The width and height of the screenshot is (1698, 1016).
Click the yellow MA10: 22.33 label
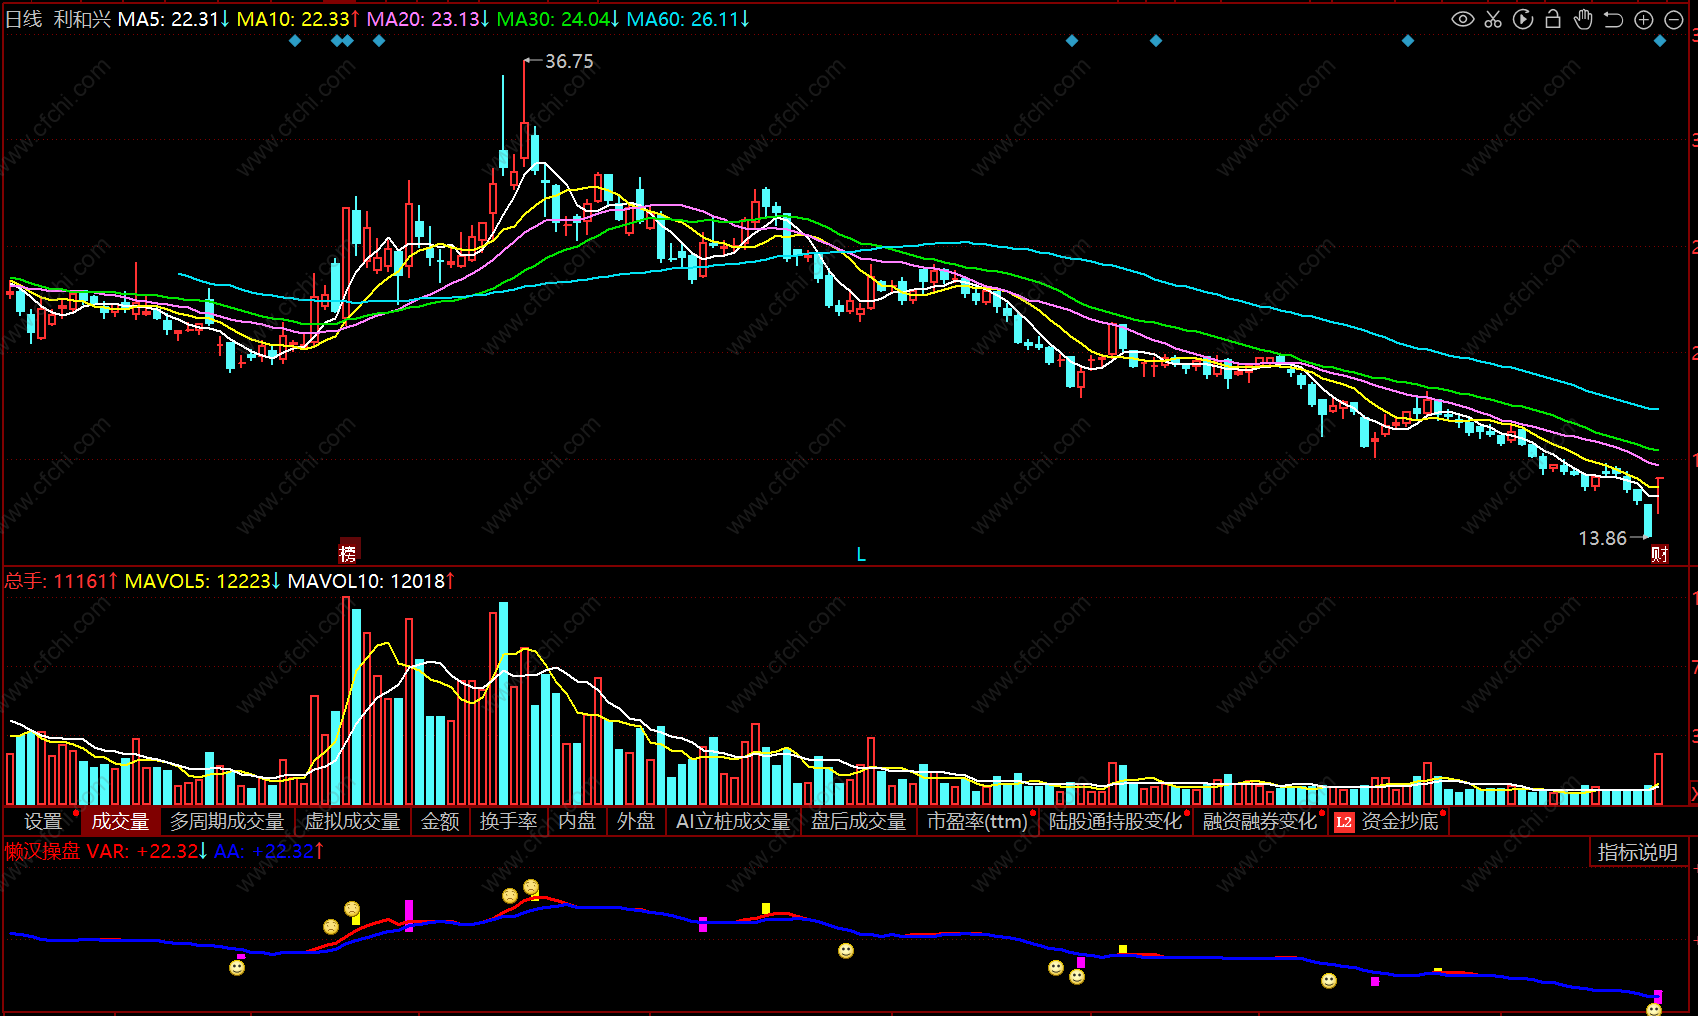pyautogui.click(x=298, y=19)
